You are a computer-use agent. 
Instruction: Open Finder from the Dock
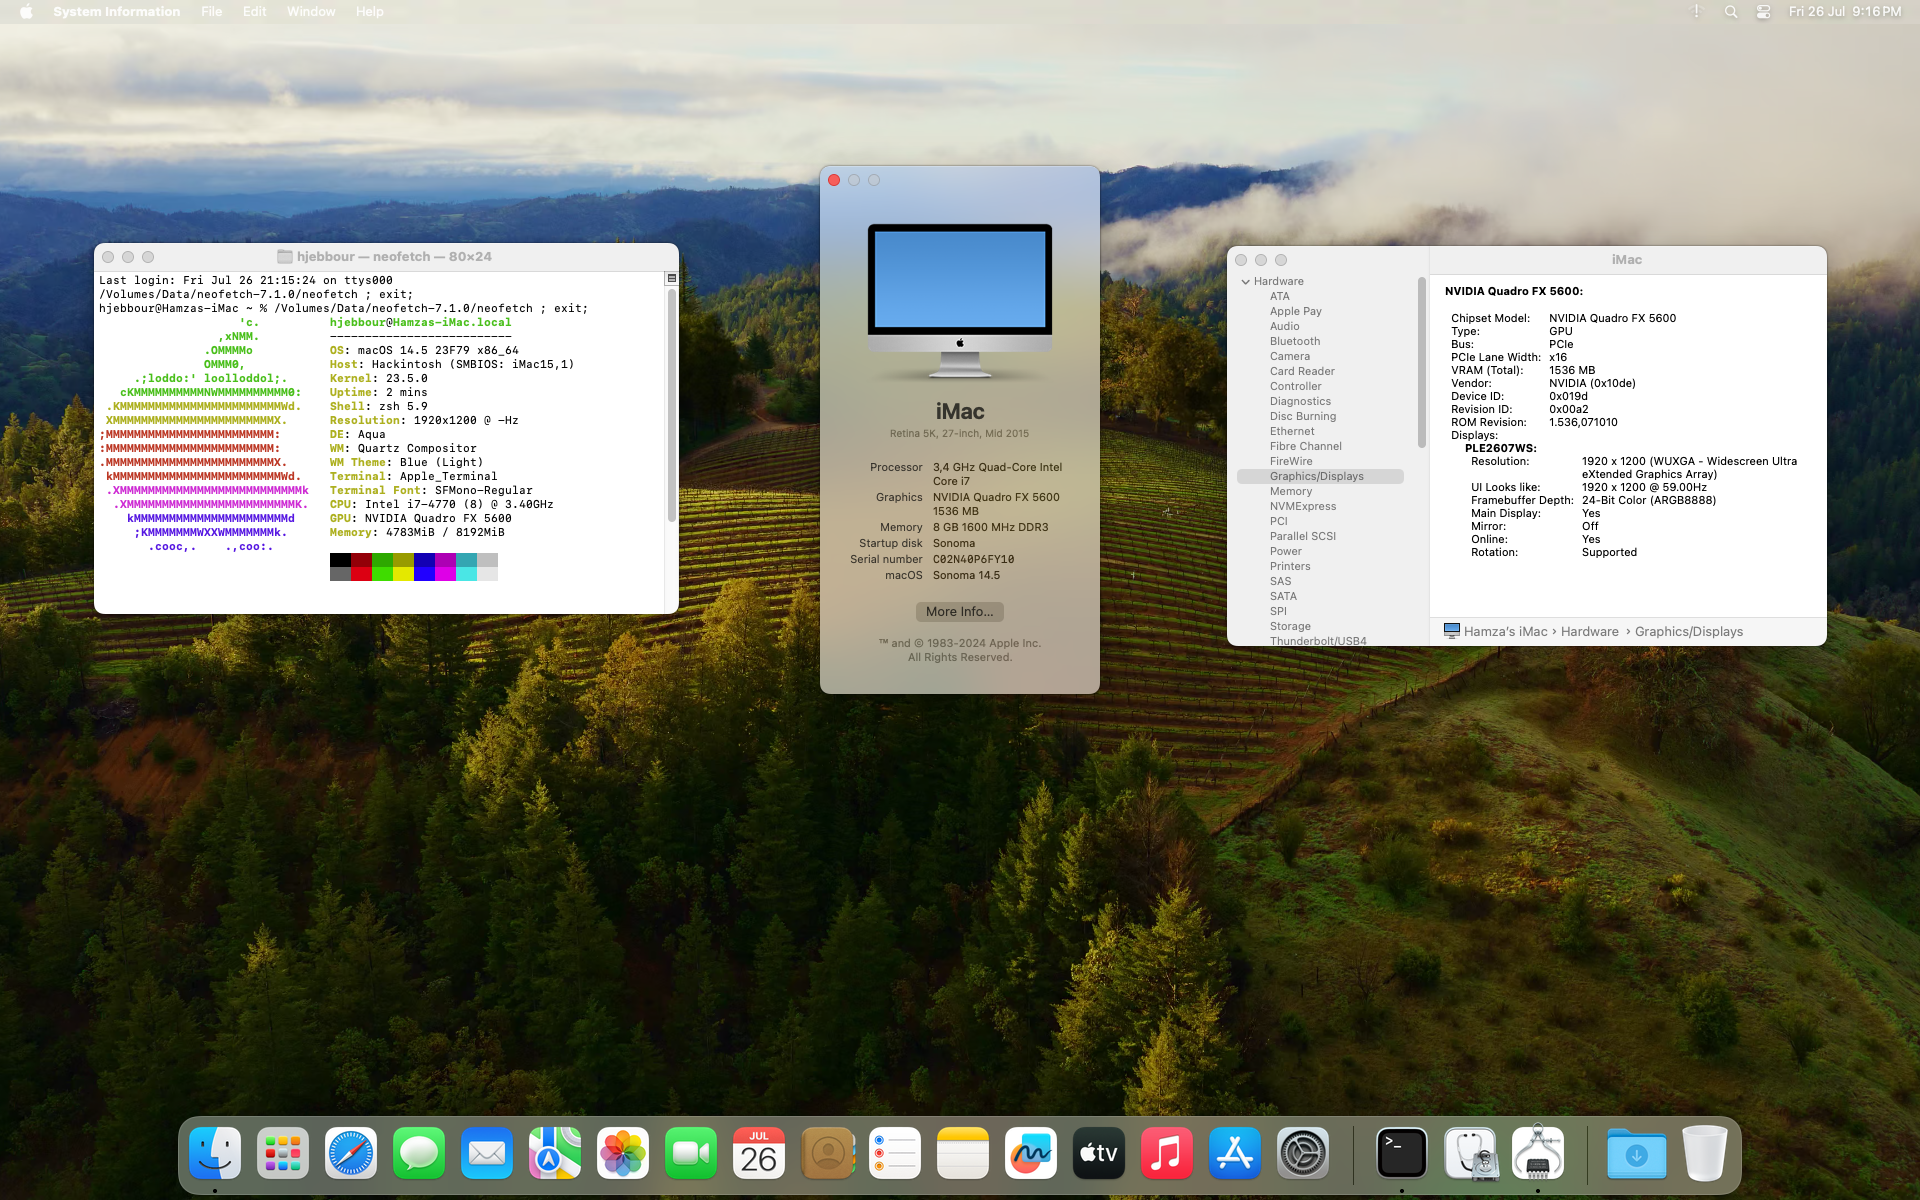tap(215, 1154)
